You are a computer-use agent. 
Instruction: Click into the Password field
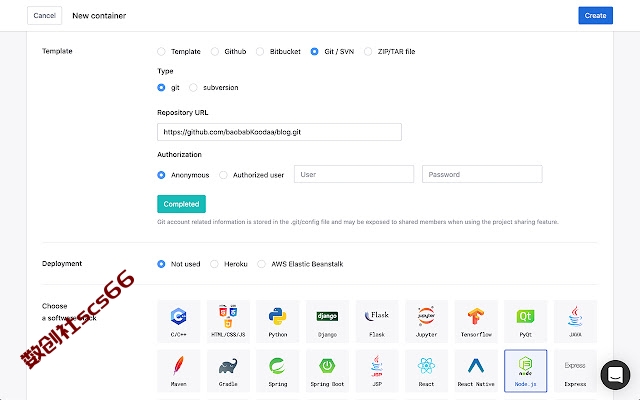pos(482,174)
